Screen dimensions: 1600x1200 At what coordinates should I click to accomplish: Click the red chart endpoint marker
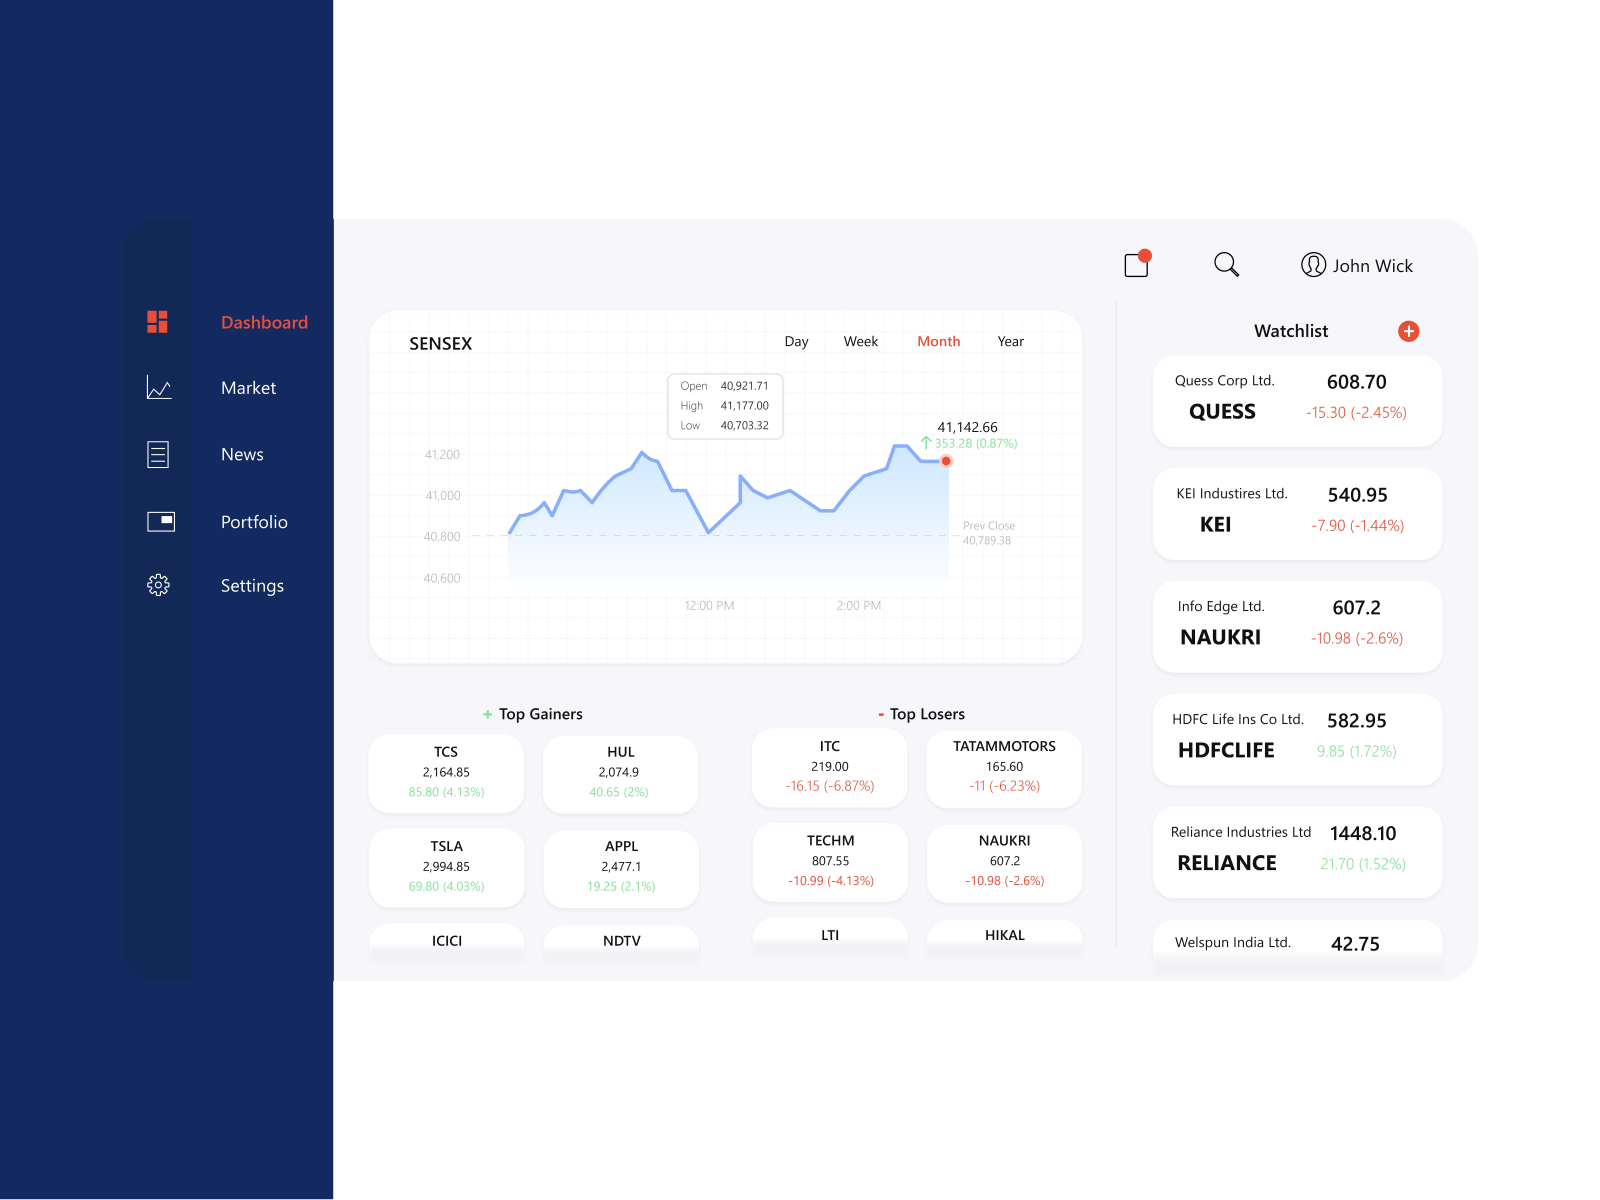click(946, 461)
